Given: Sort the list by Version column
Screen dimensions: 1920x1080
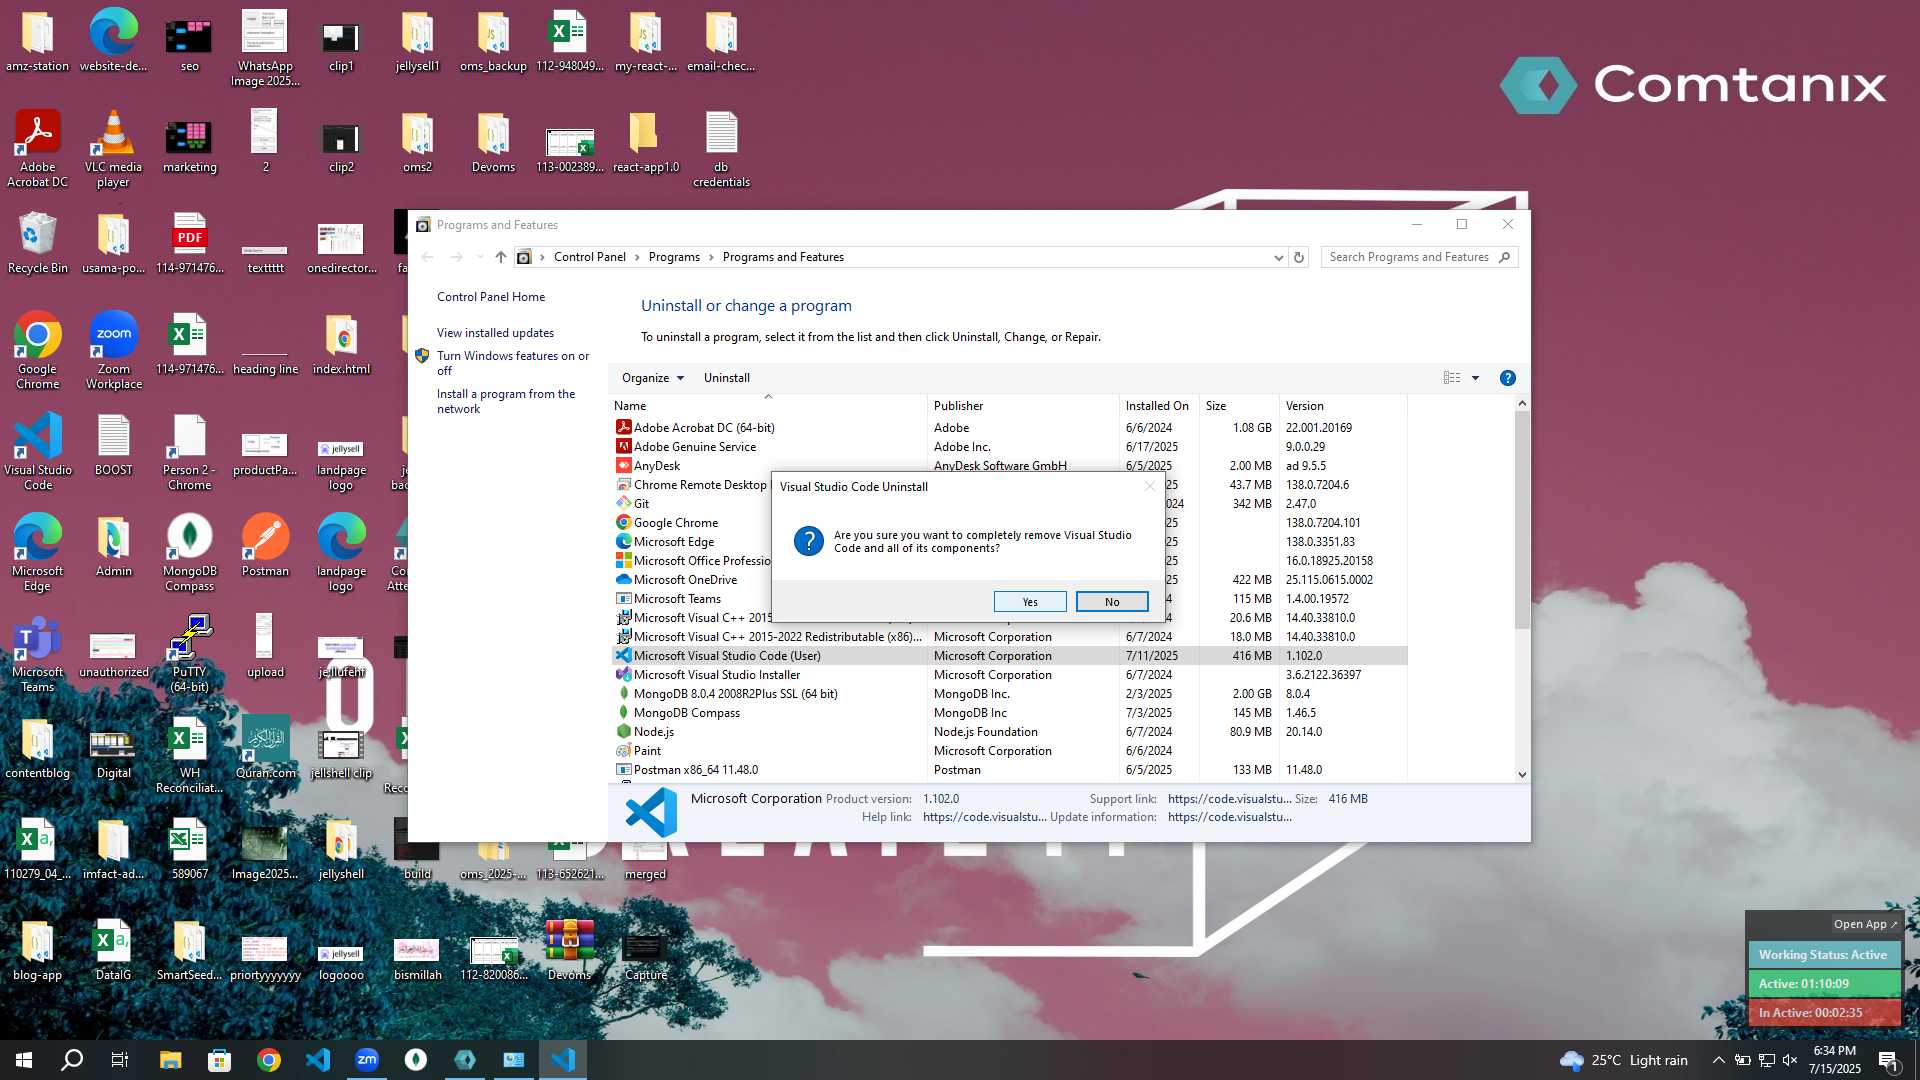Looking at the screenshot, I should click(x=1343, y=406).
